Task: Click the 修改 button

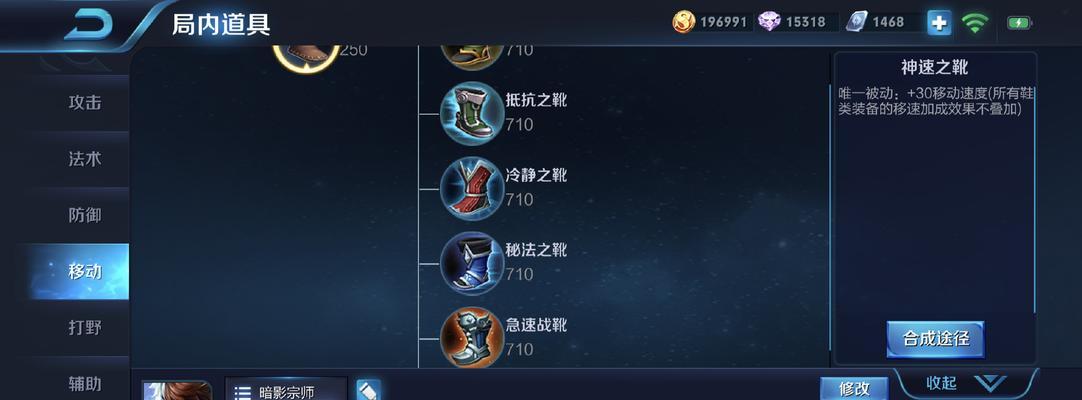Action: tap(854, 388)
